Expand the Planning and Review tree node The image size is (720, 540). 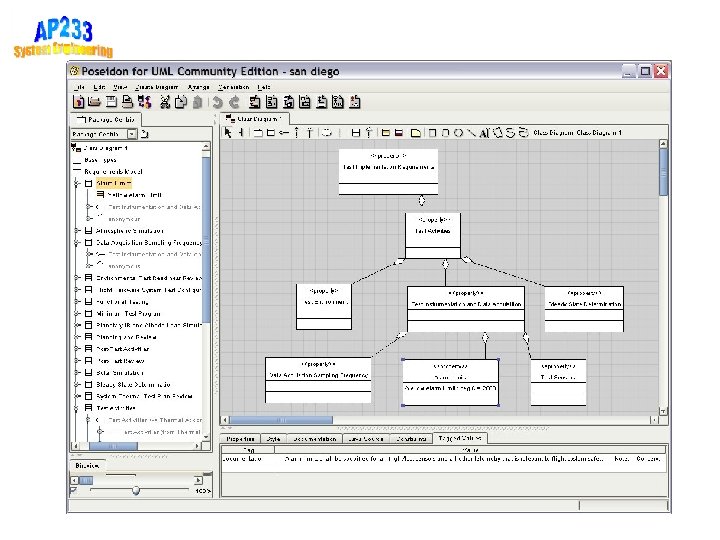coord(77,337)
